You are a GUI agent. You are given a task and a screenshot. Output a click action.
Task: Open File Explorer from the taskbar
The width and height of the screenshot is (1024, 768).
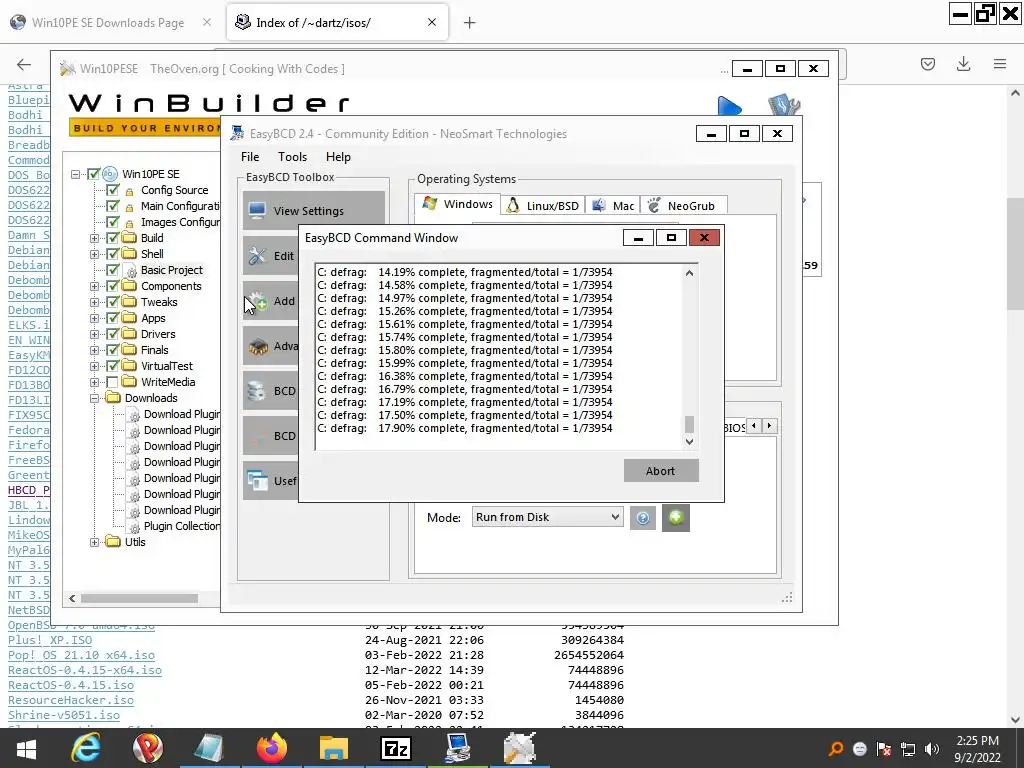pos(334,748)
